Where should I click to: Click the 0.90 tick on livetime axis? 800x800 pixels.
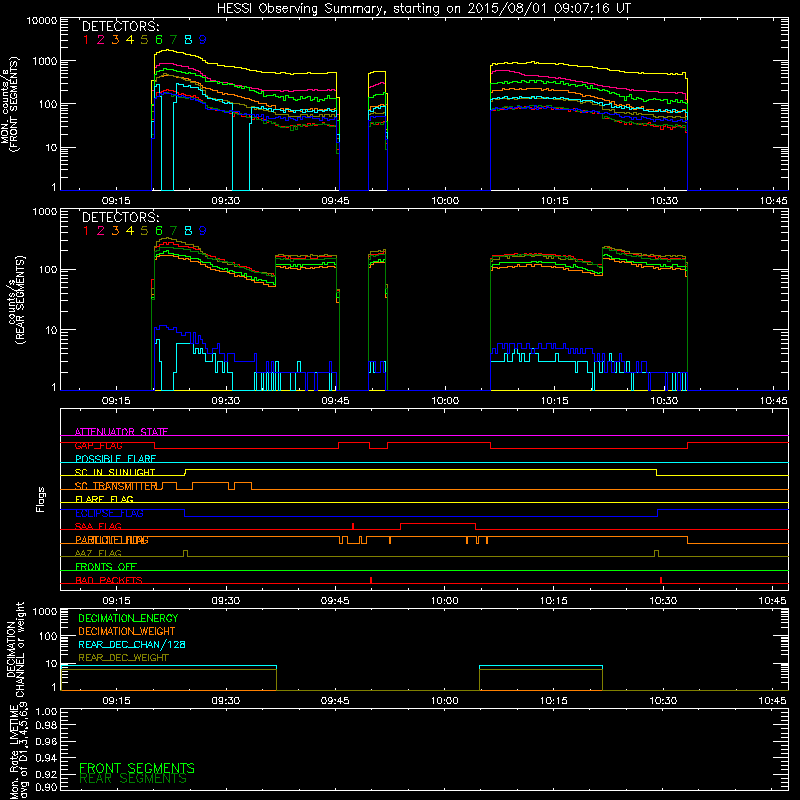pos(46,787)
